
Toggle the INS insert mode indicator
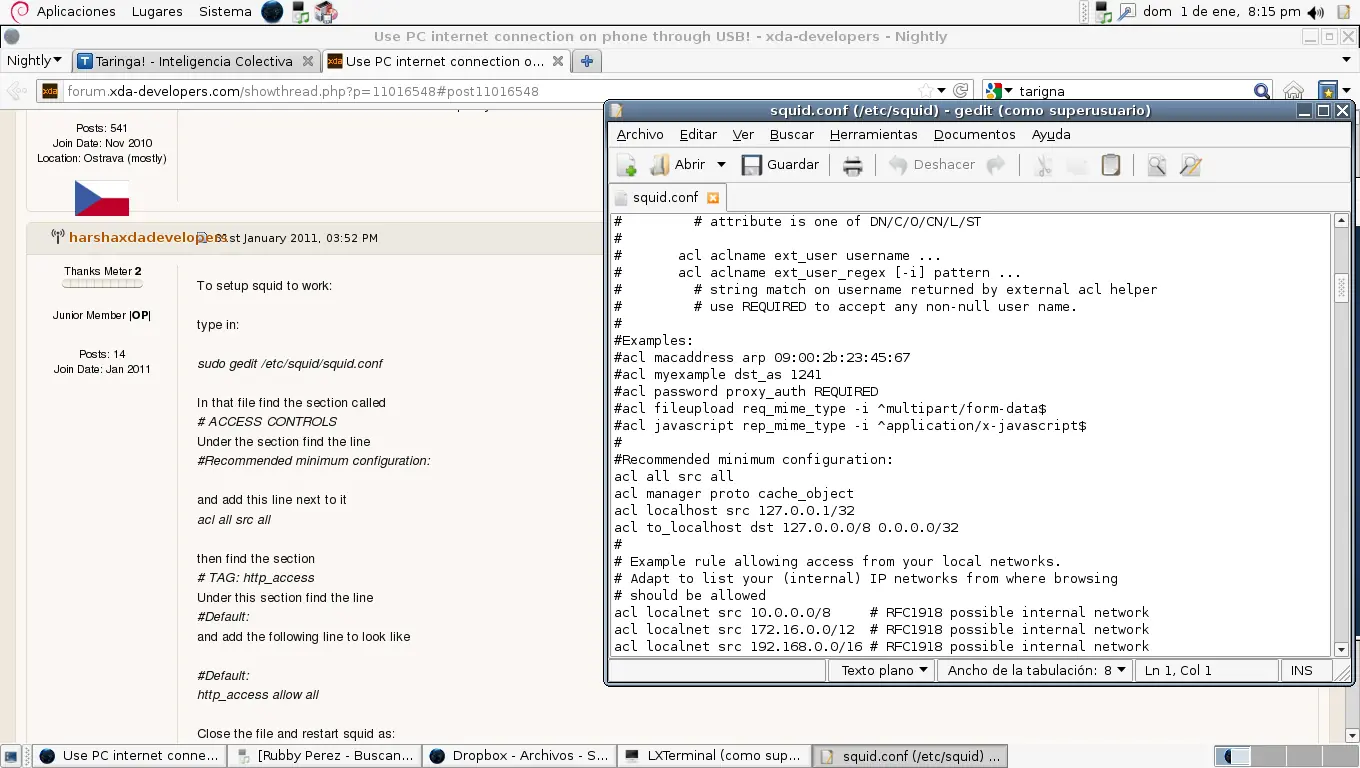pyautogui.click(x=1301, y=670)
